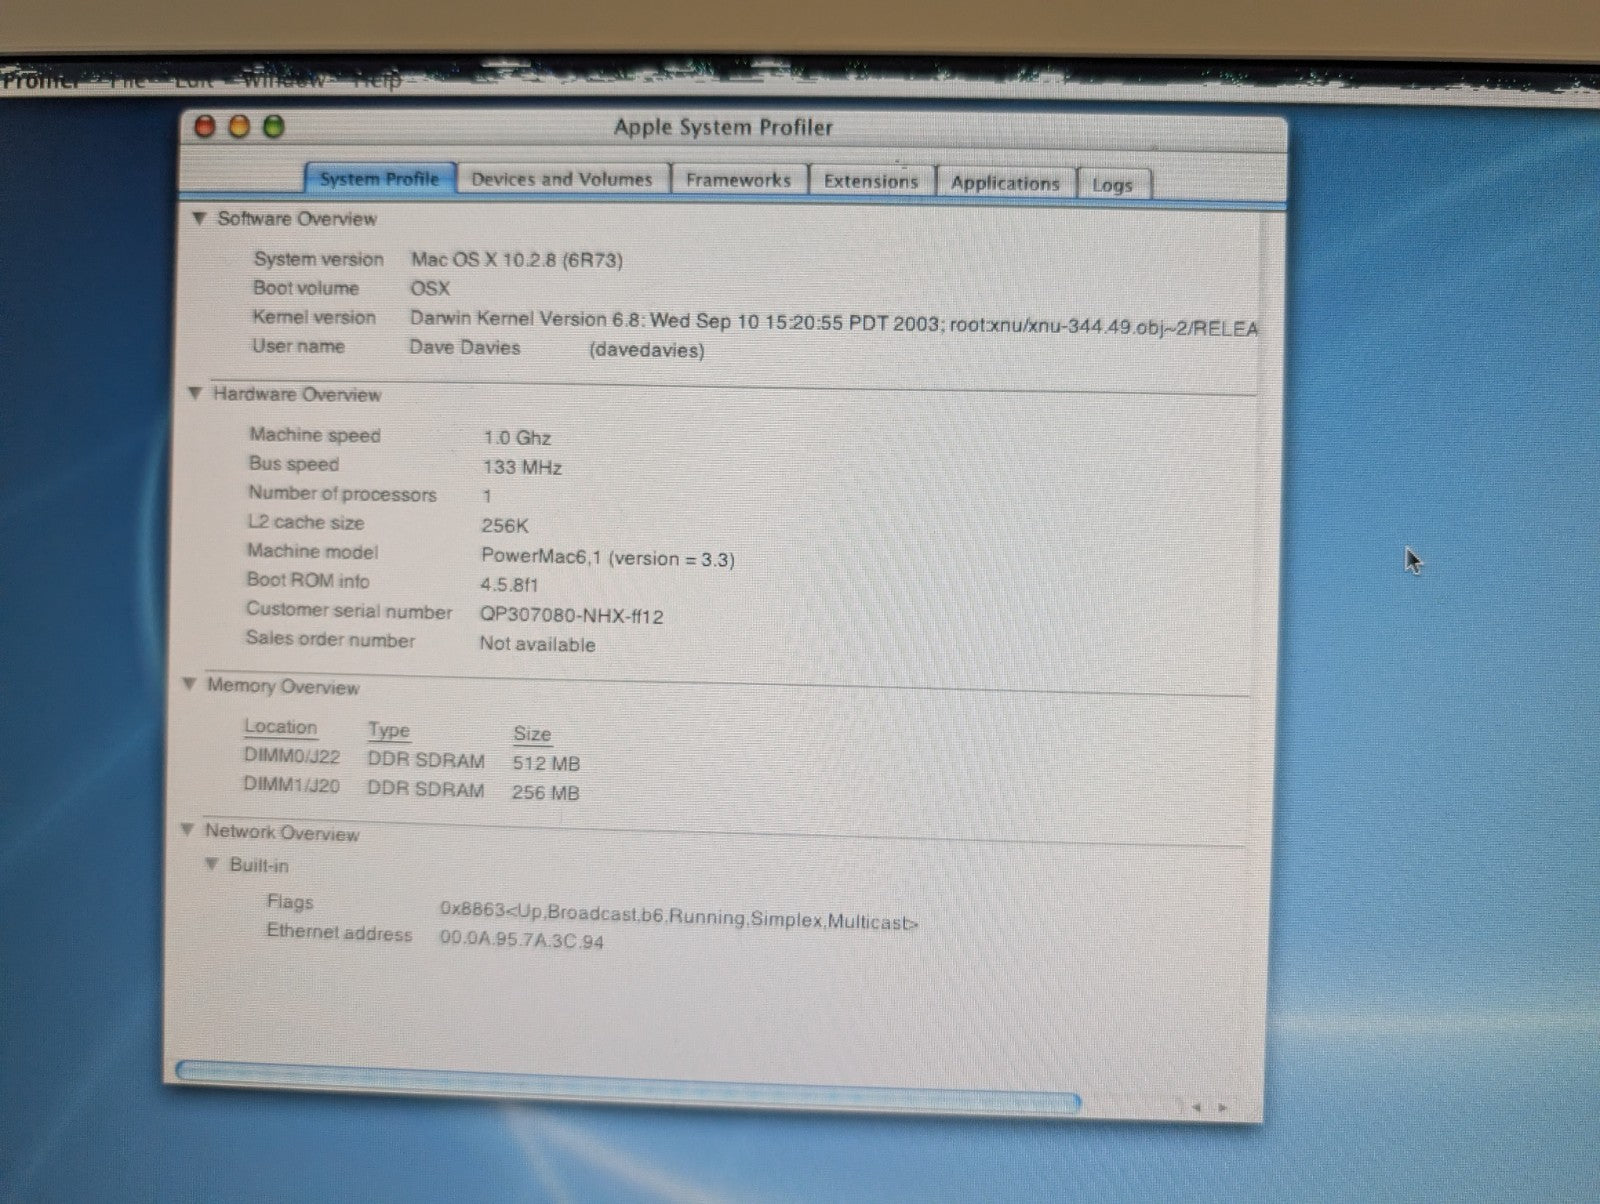Switch to the Logs tab
Screen dimensions: 1600x1204
pyautogui.click(x=1112, y=185)
